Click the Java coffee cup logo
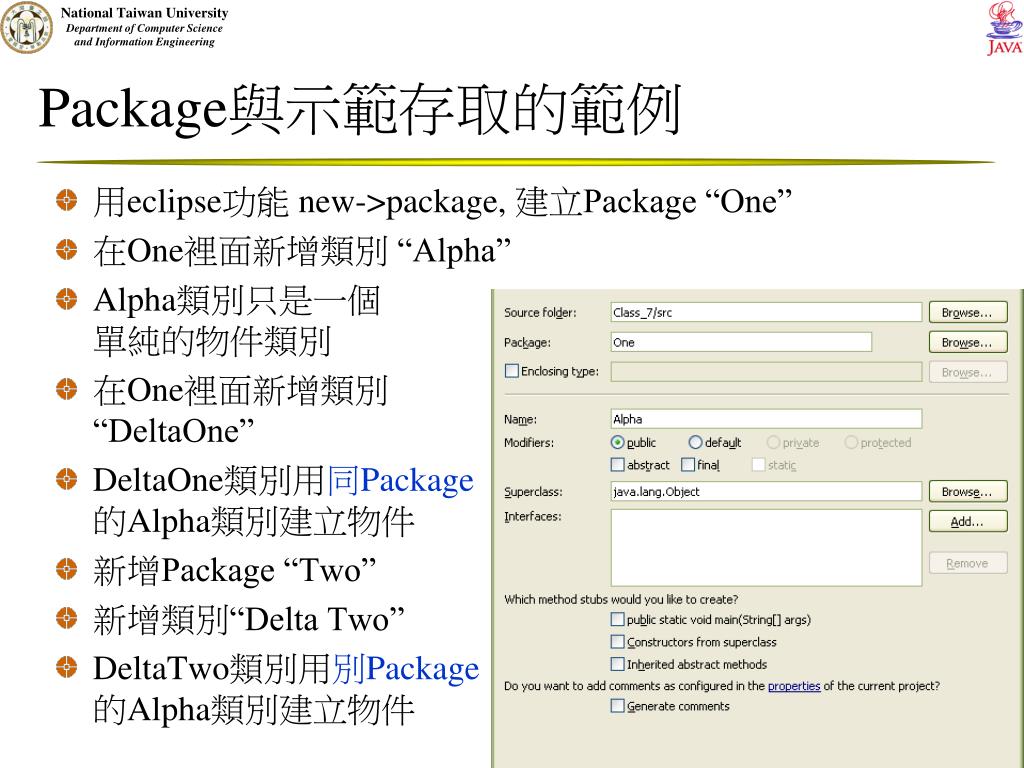The image size is (1024, 768). click(1004, 29)
